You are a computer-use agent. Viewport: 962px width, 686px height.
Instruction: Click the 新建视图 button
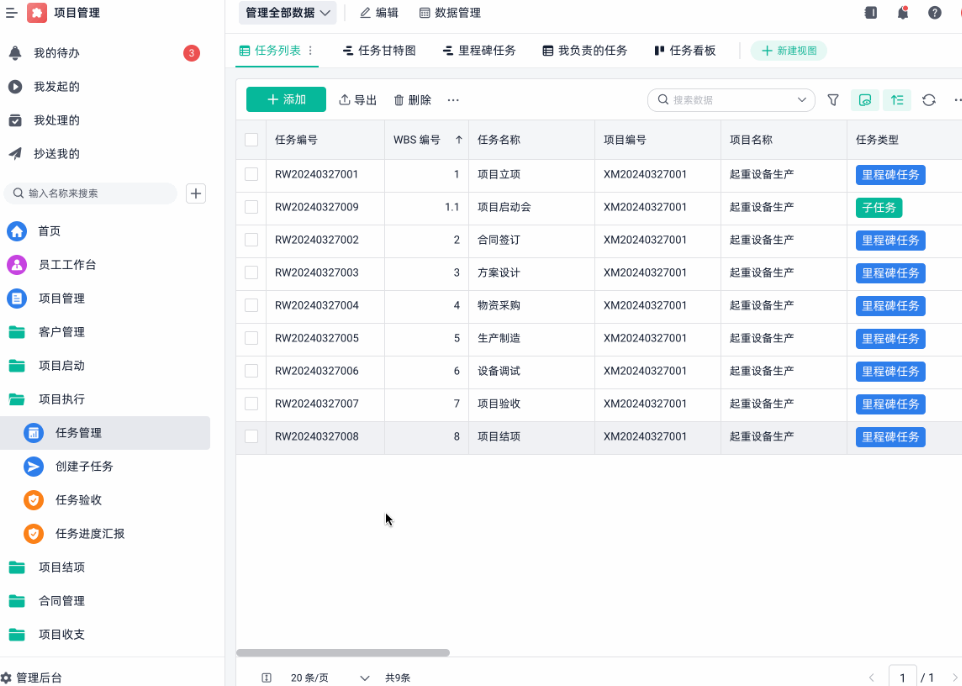(x=788, y=50)
